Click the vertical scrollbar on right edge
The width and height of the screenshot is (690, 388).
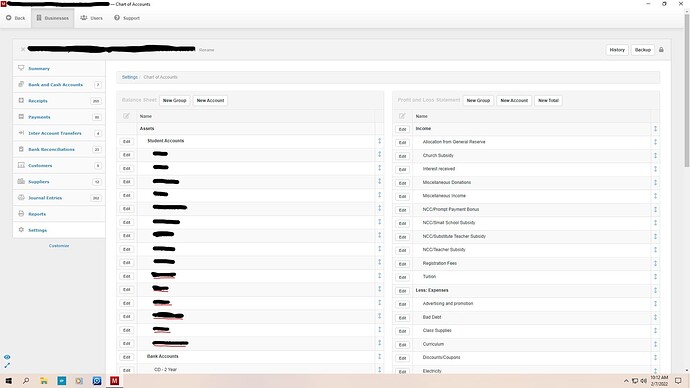coord(686,90)
